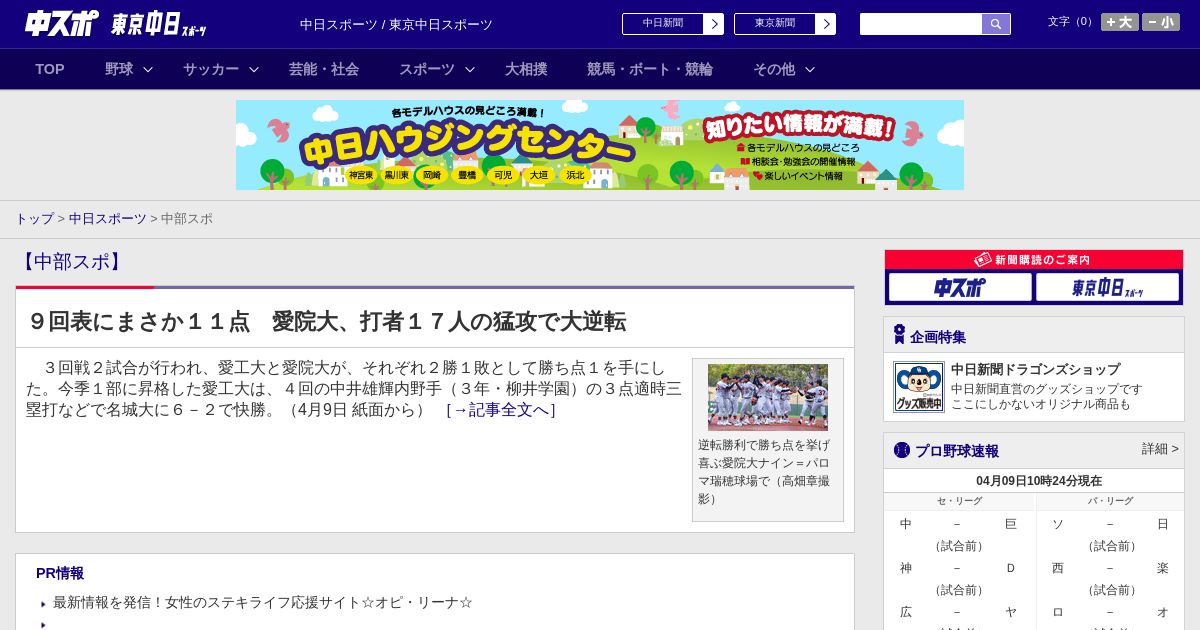The image size is (1200, 630).
Task: Click 中日スポーツ breadcrumb link
Action: [x=108, y=218]
